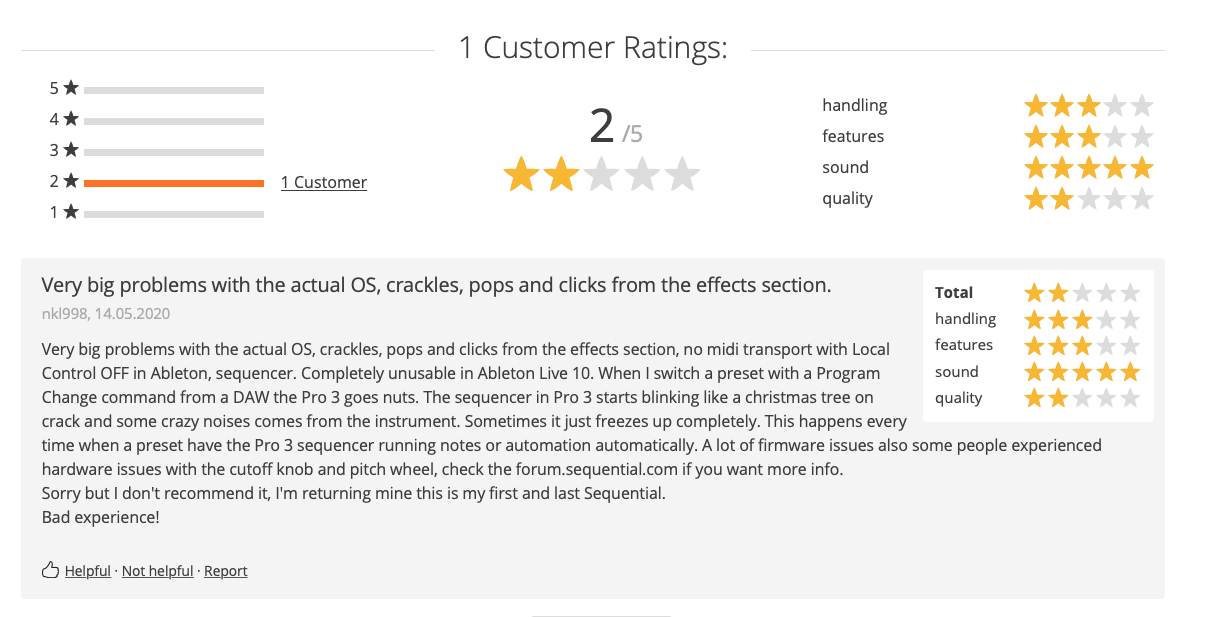This screenshot has width=1209, height=617.
Task: Click the 1 star rating row icon
Action: [71, 212]
